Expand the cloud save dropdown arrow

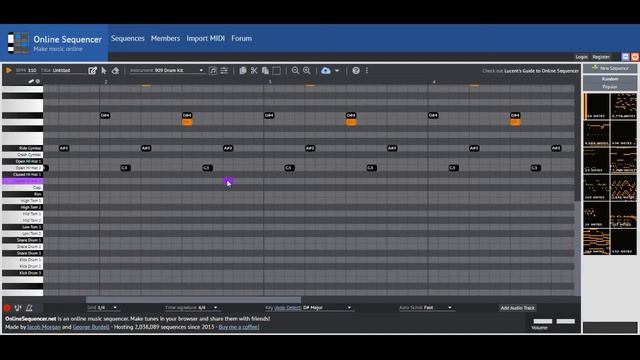point(337,71)
